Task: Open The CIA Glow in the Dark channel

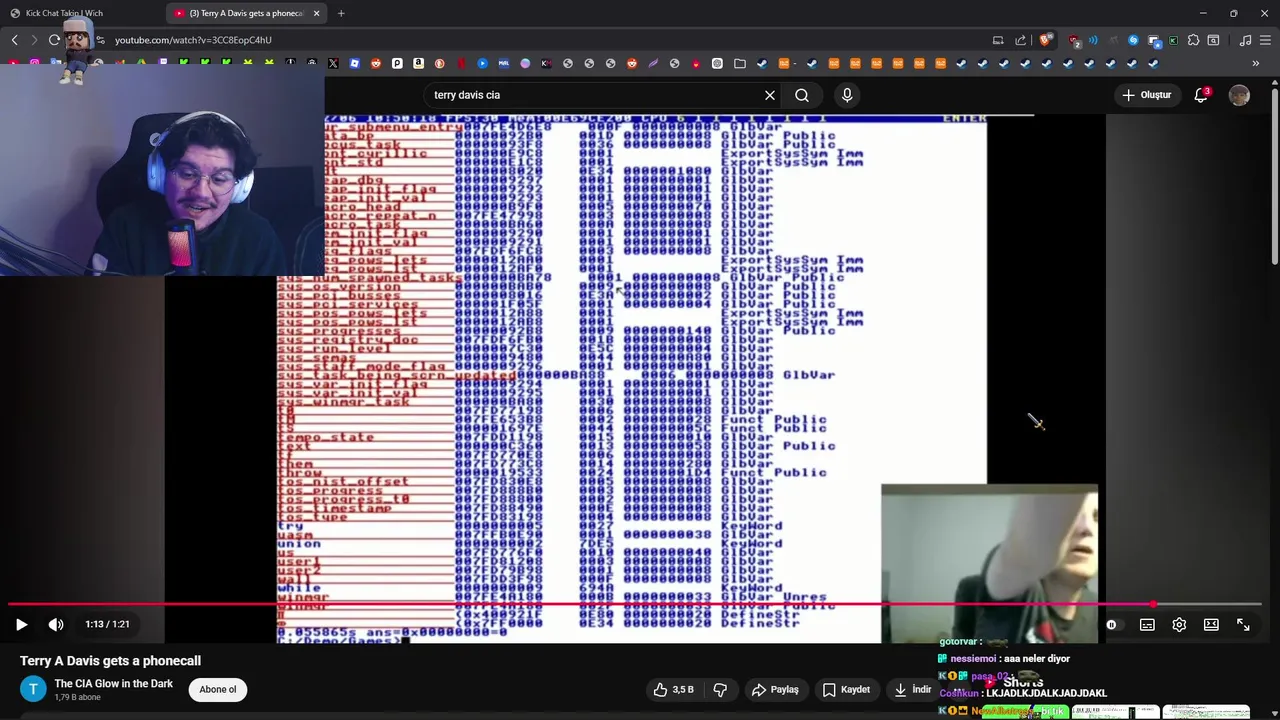Action: click(113, 684)
